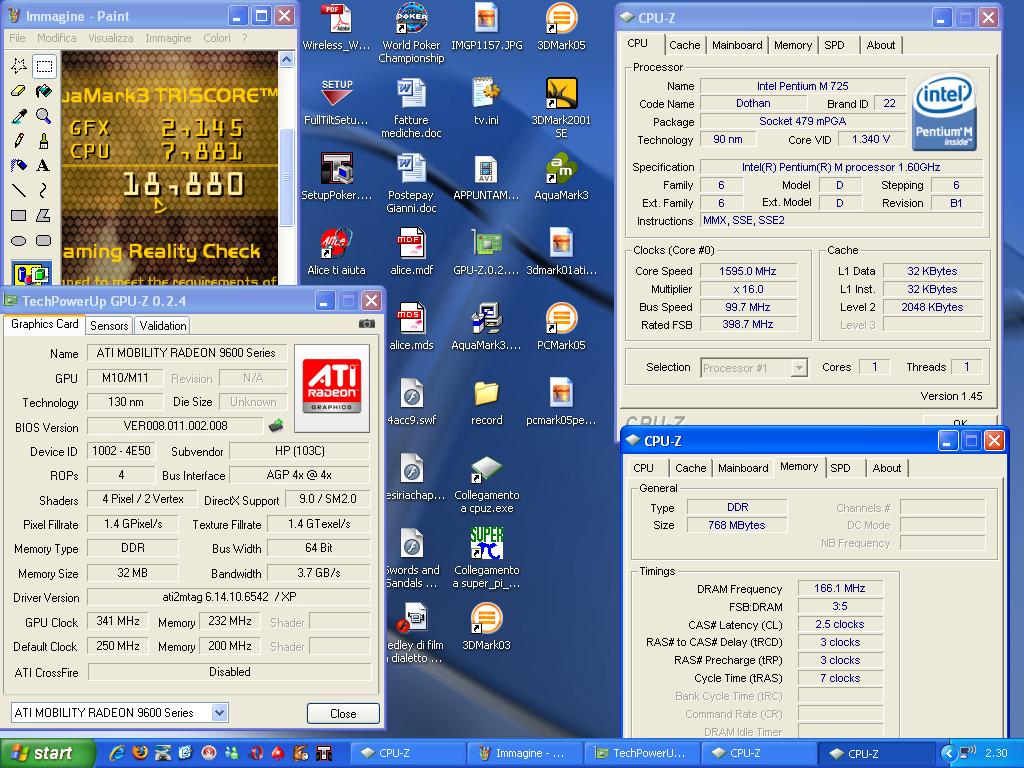1024x768 pixels.
Task: Open the World Poker Championship desktop icon
Action: tap(411, 33)
